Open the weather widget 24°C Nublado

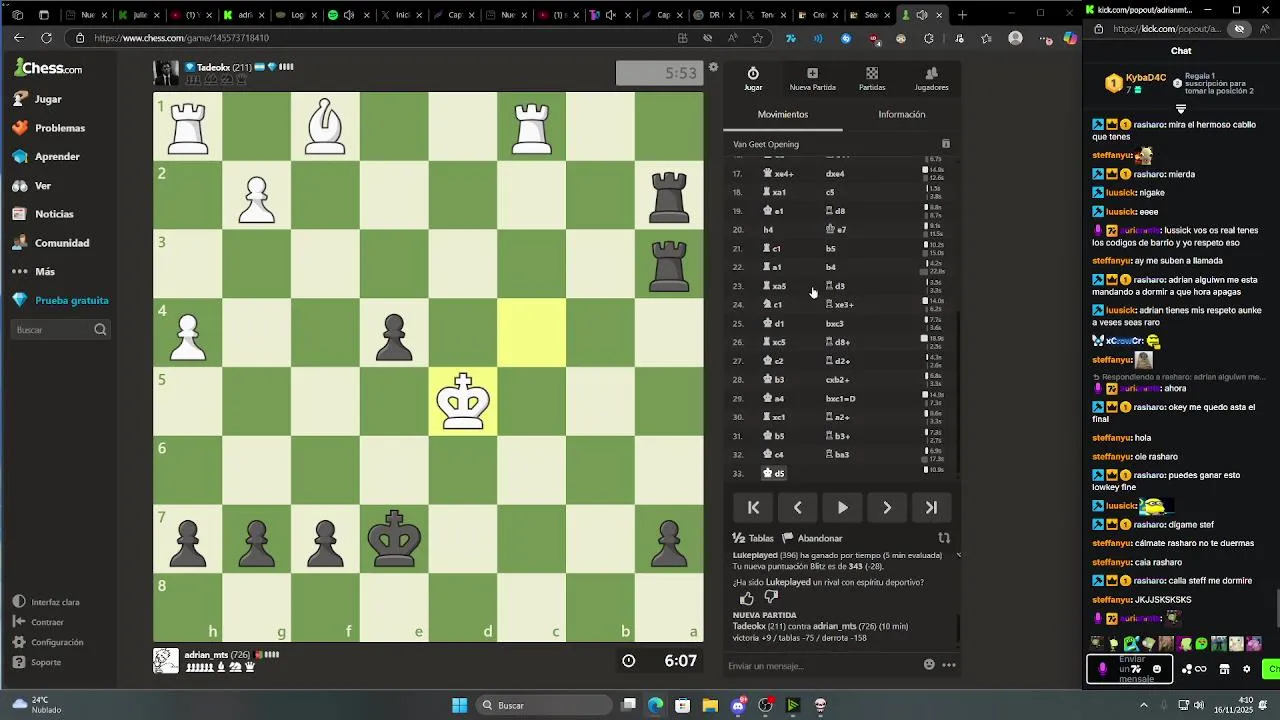click(x=36, y=705)
